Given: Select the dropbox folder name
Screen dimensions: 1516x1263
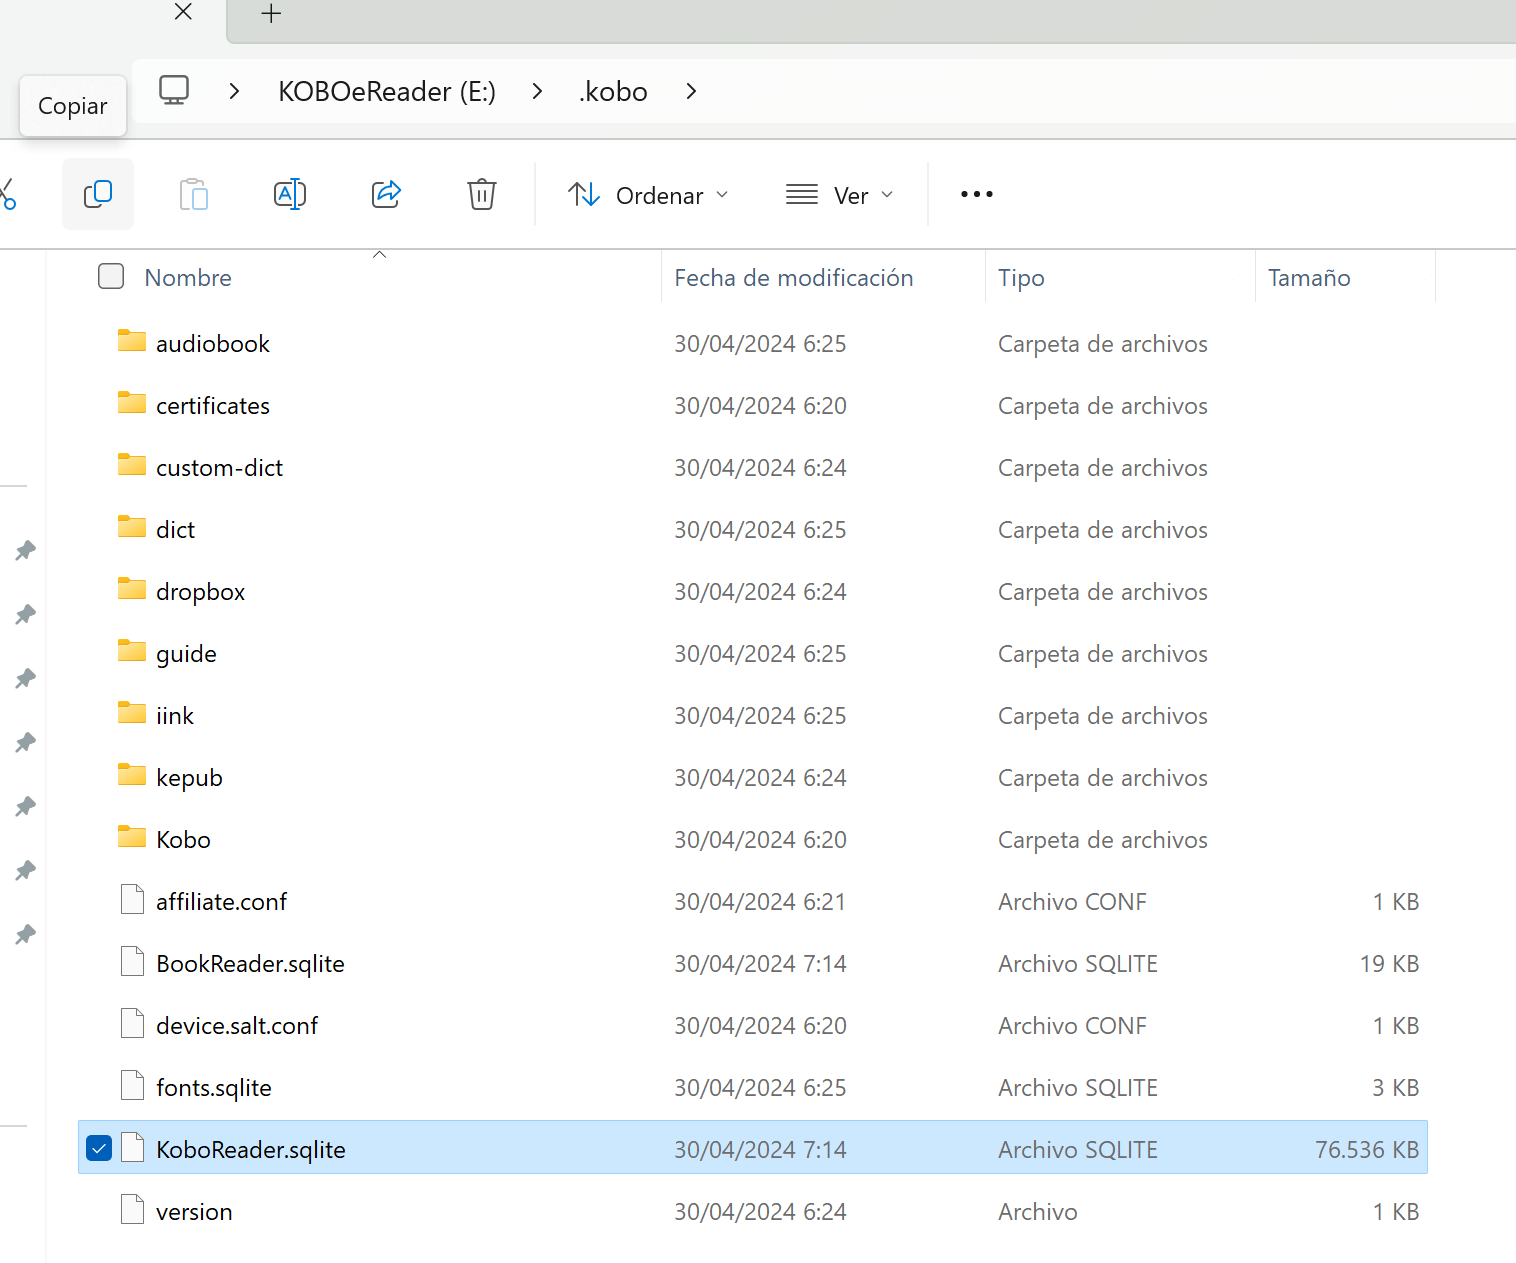Looking at the screenshot, I should tap(201, 591).
